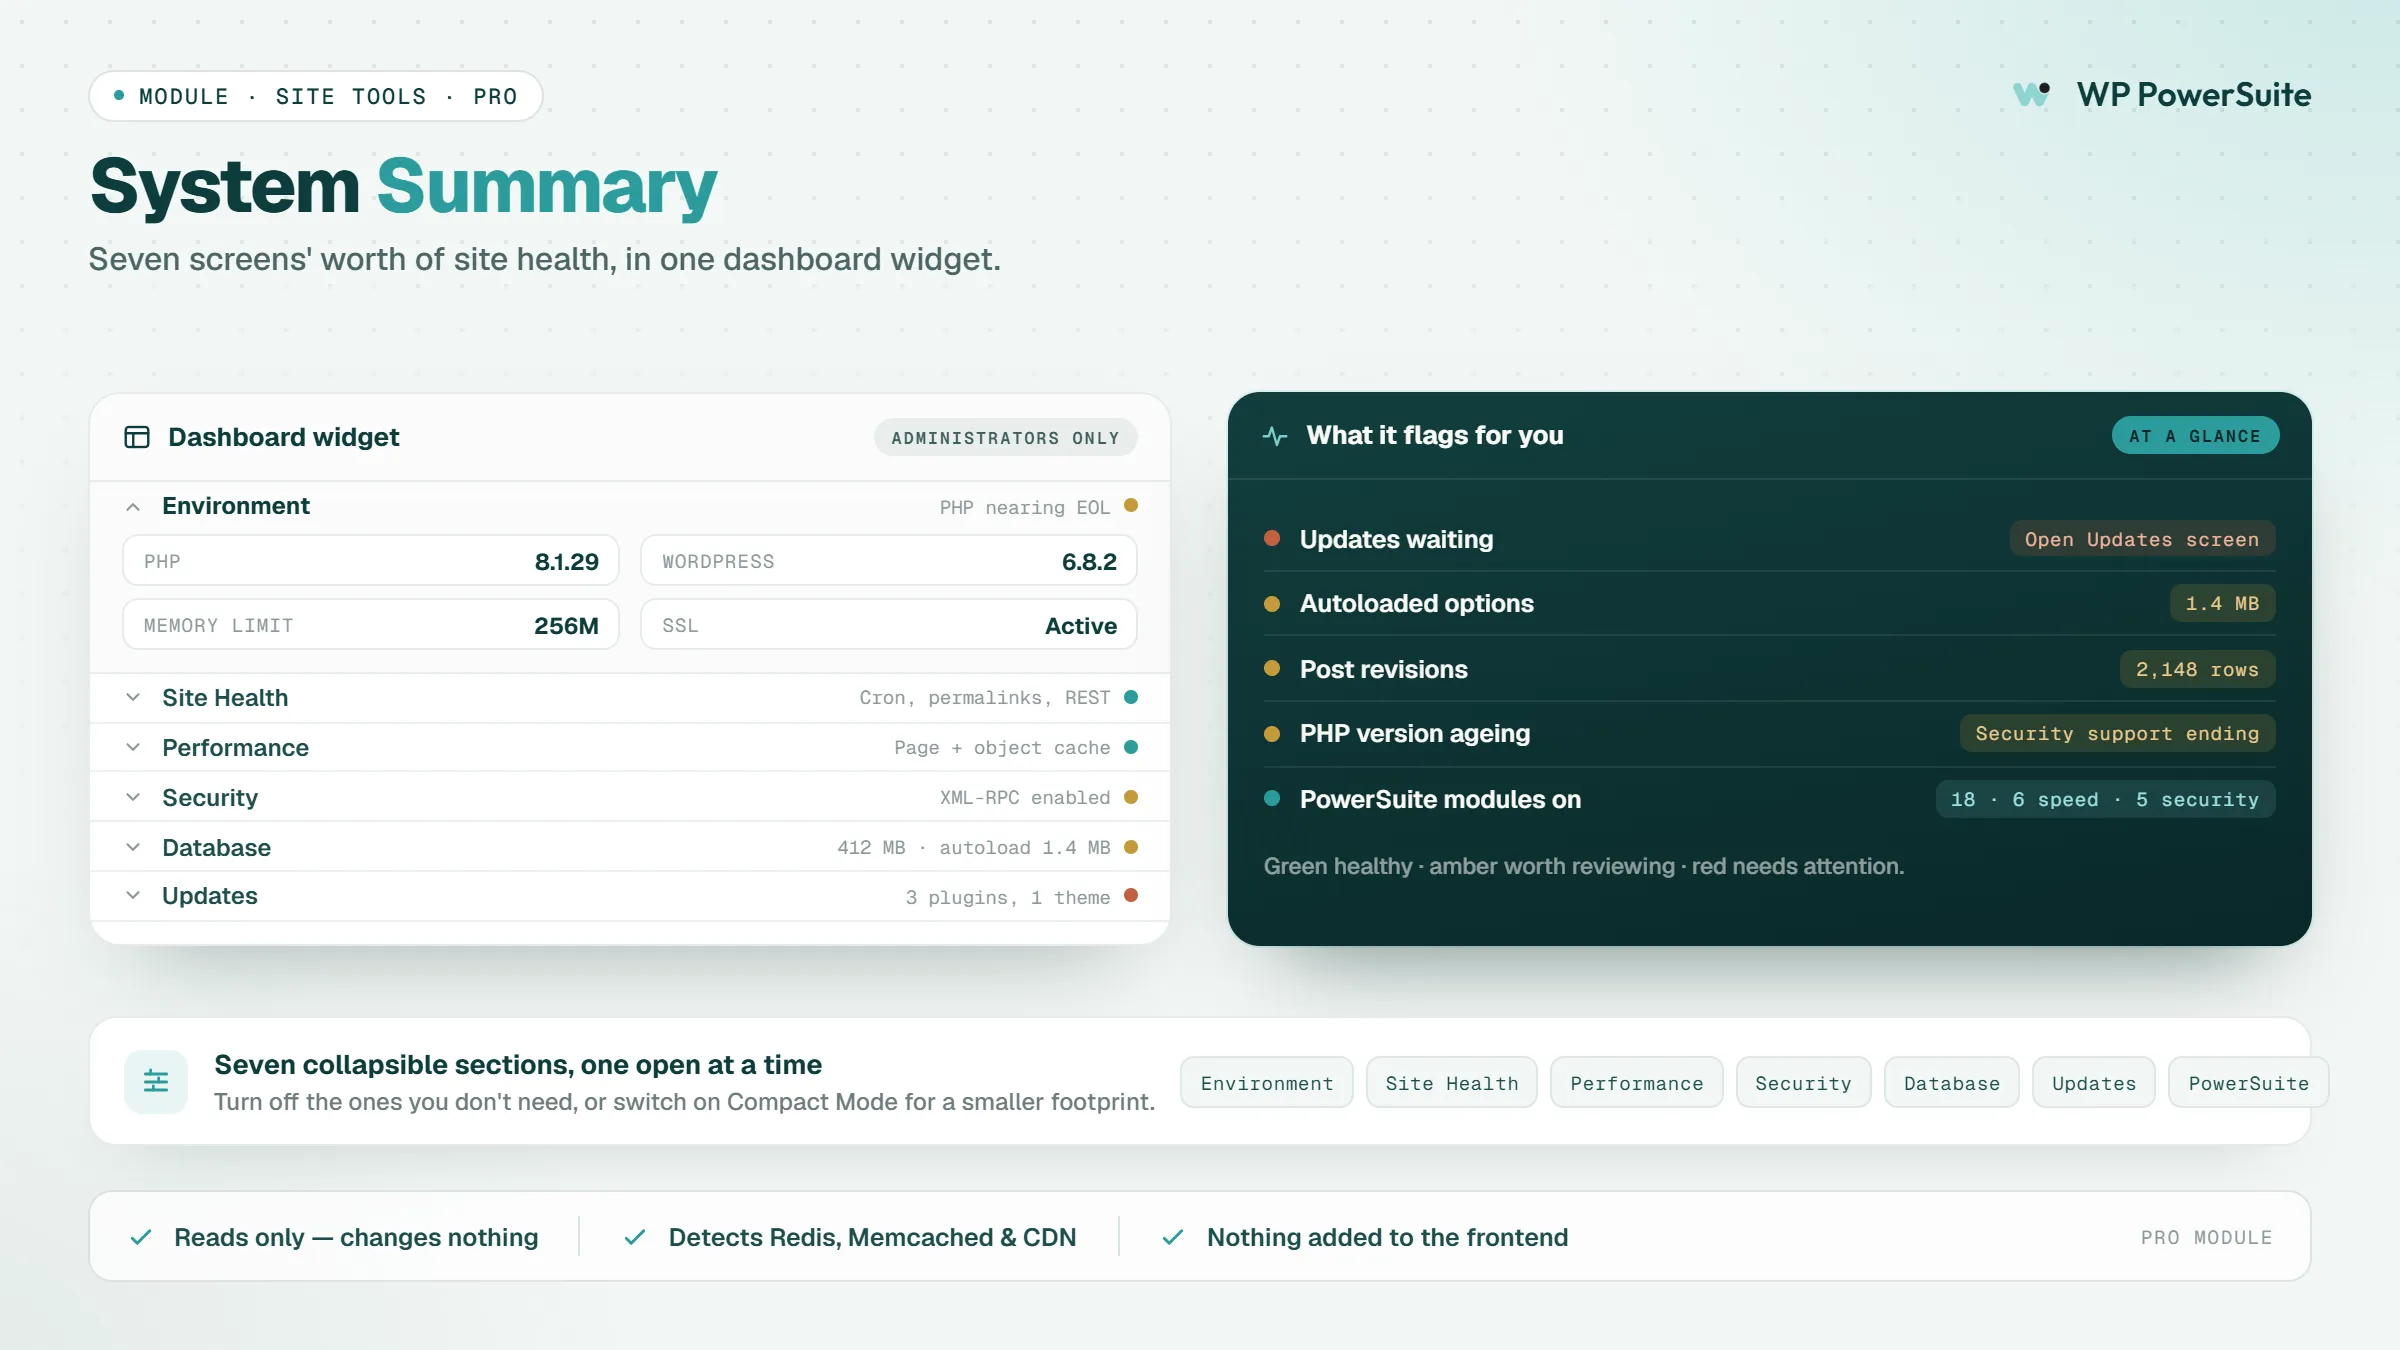Collapse the Environment section chevron
Viewport: 2400px width, 1350px height.
click(x=133, y=507)
